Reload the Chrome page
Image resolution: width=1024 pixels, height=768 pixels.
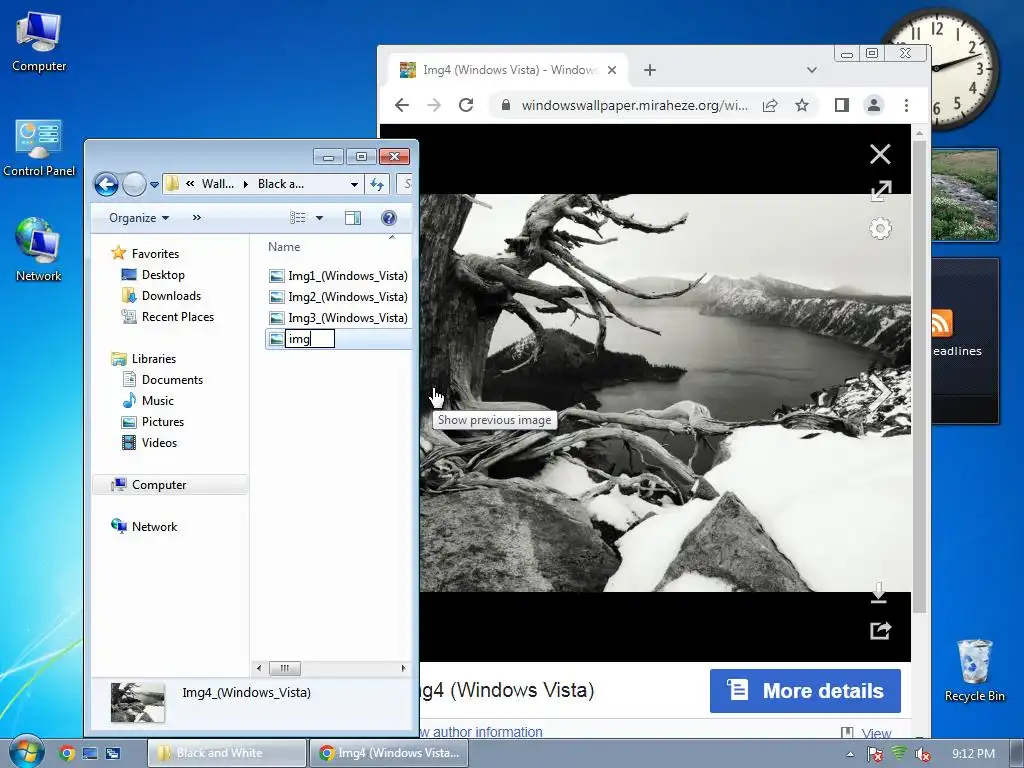466,105
